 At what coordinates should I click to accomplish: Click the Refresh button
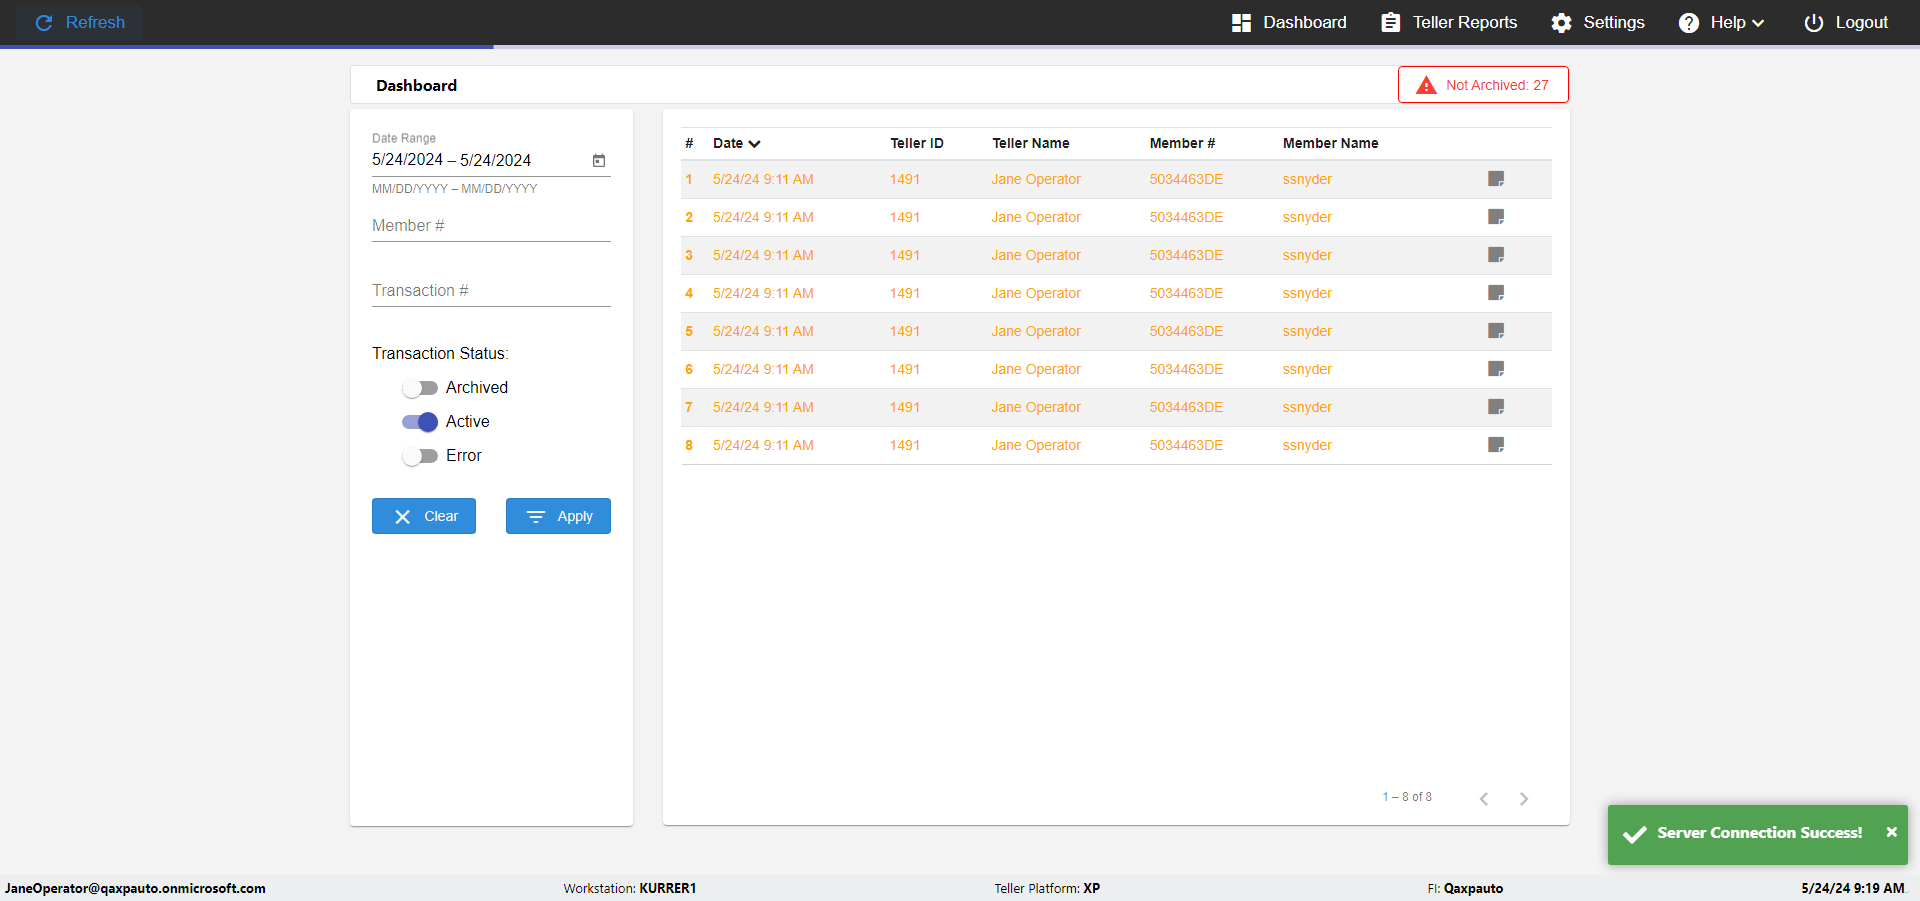[x=80, y=22]
